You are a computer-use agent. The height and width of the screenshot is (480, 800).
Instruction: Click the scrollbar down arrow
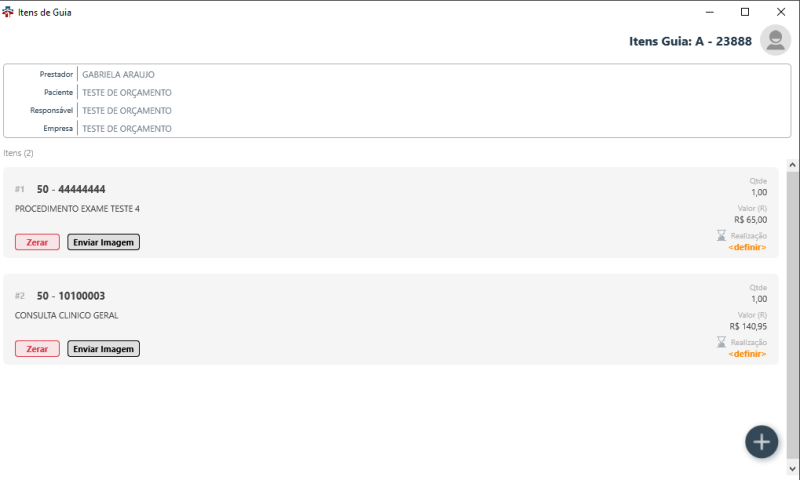pos(792,469)
